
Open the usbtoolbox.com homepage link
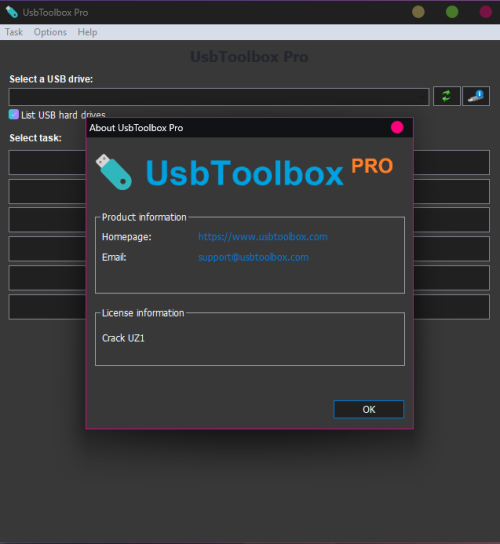click(x=263, y=237)
